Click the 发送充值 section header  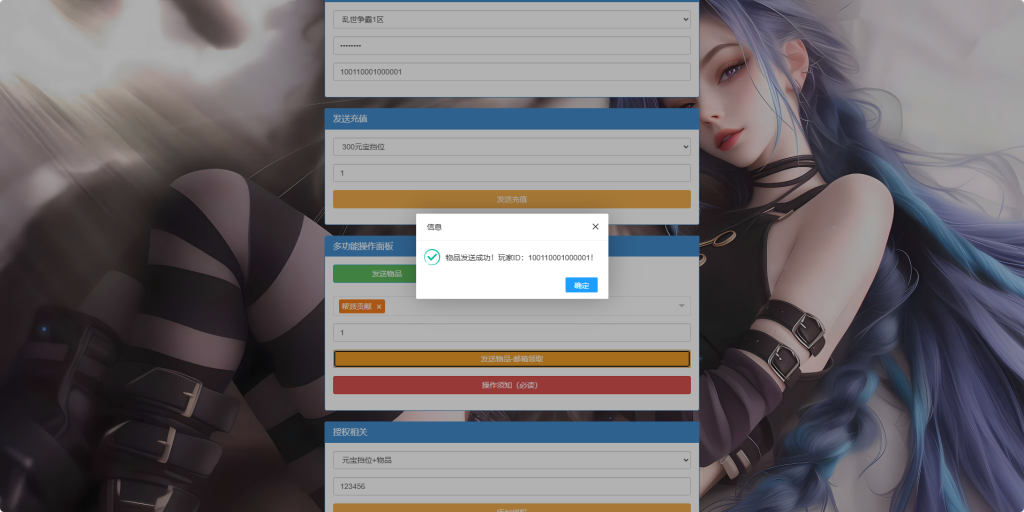click(x=512, y=119)
